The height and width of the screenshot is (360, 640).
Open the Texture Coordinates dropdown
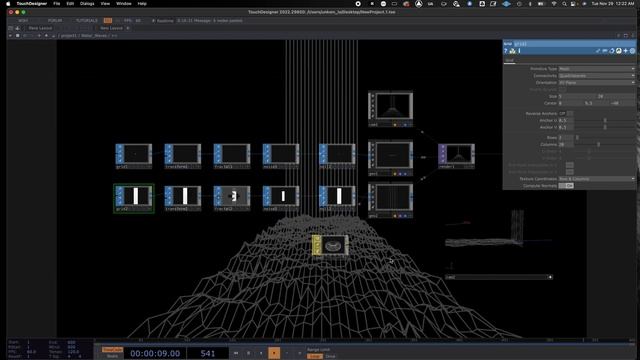[596, 179]
